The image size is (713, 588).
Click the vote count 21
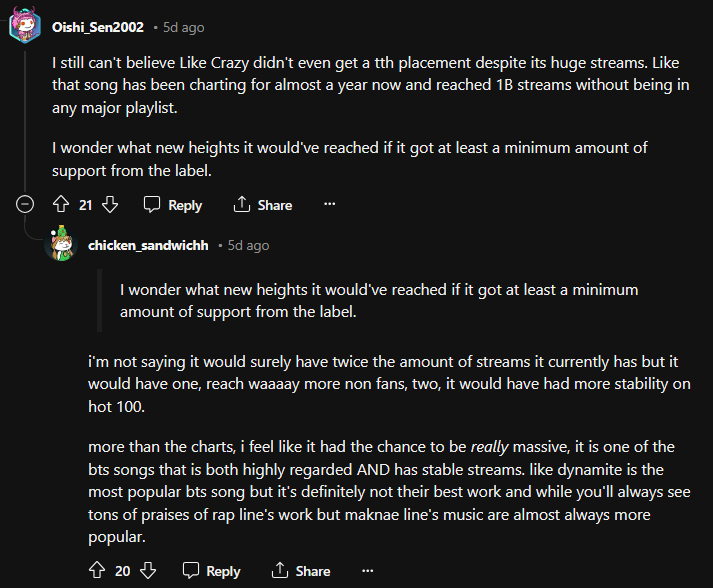tap(85, 205)
